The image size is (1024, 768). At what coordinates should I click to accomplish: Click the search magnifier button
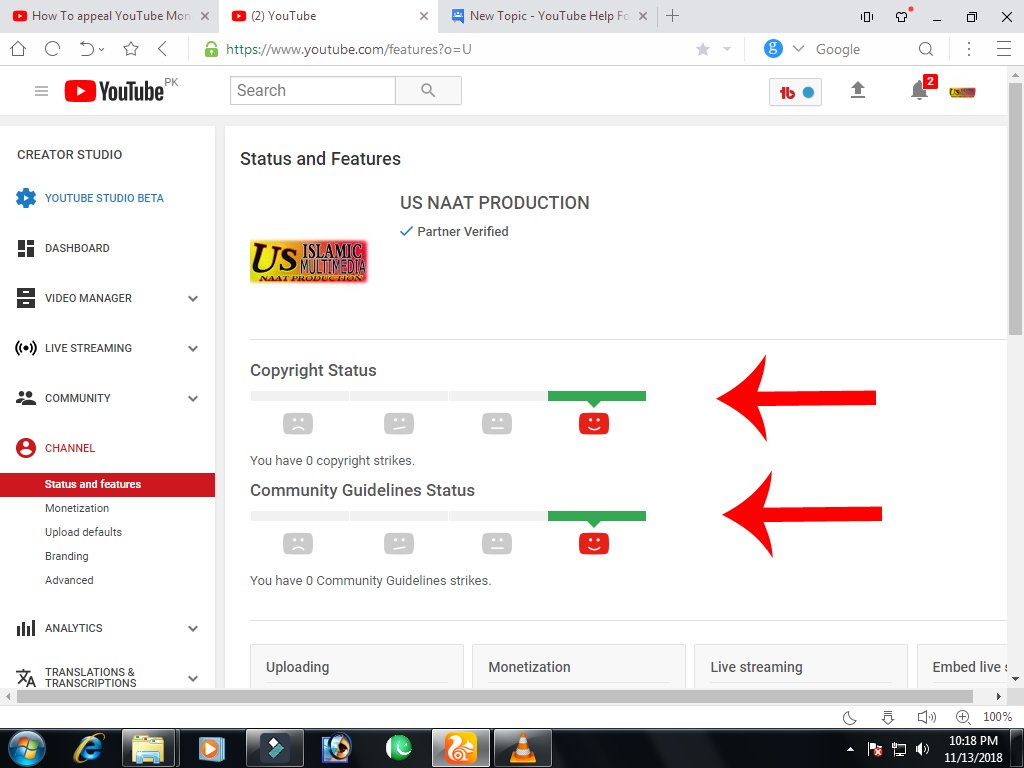pos(428,90)
